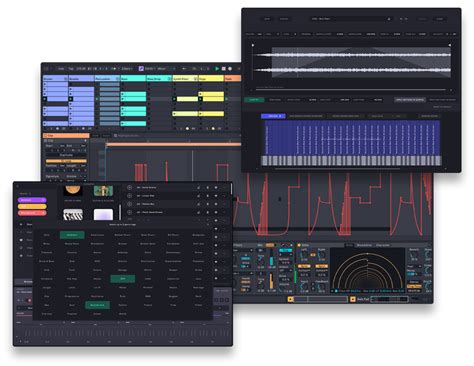This screenshot has height=366, width=474.
Task: Stop playback with the square transport button
Action: coord(224,69)
